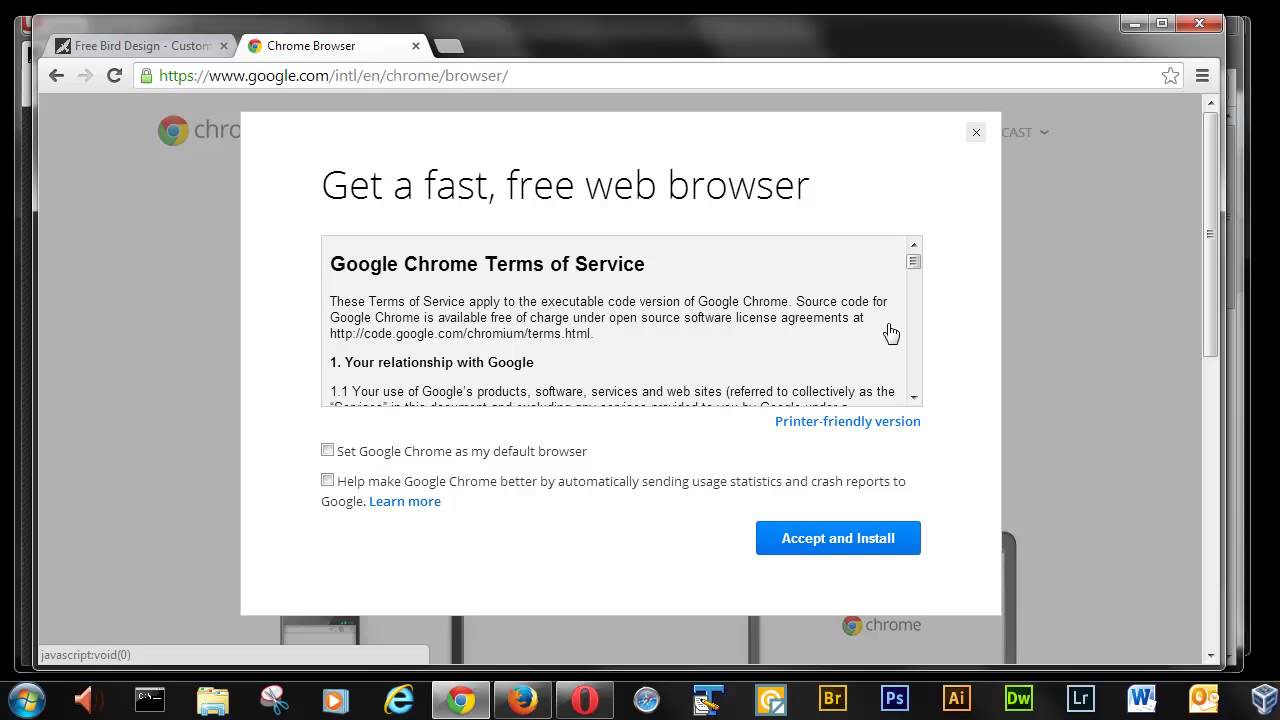The height and width of the screenshot is (720, 1280).
Task: Close the Chrome Browser tab
Action: click(x=416, y=46)
